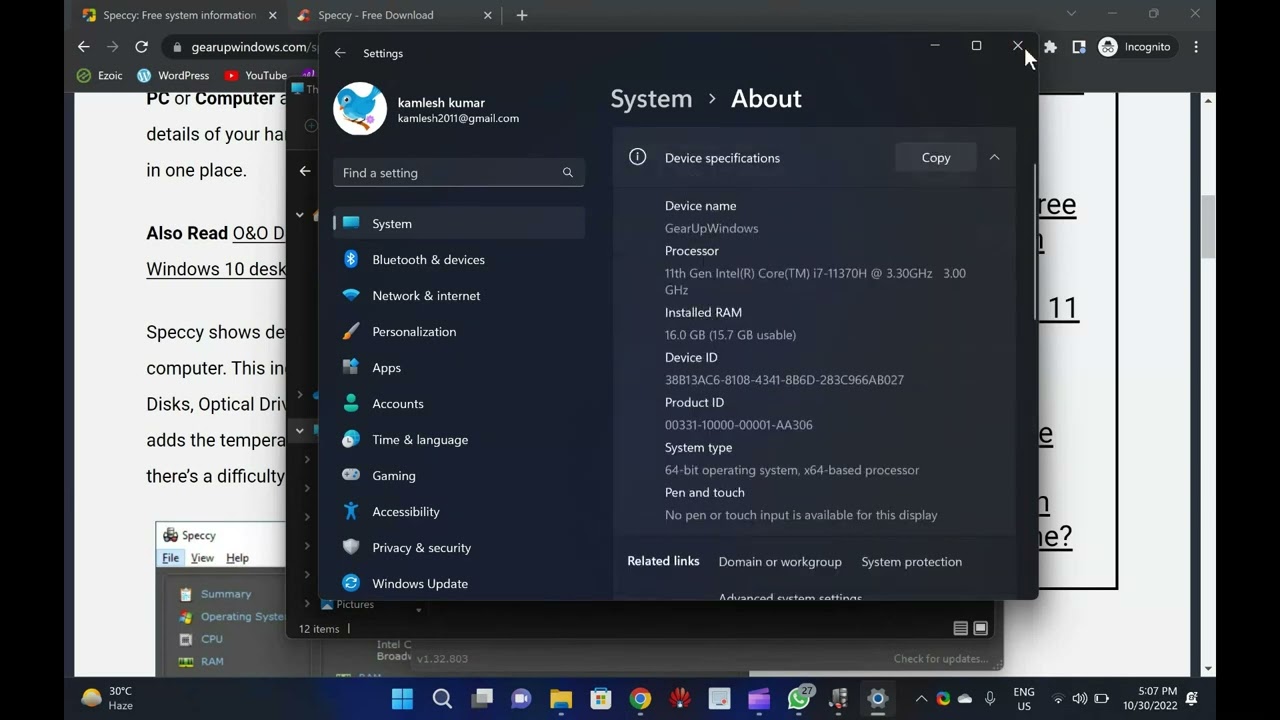Open Time & language settings
Viewport: 1280px width, 720px height.
459,439
